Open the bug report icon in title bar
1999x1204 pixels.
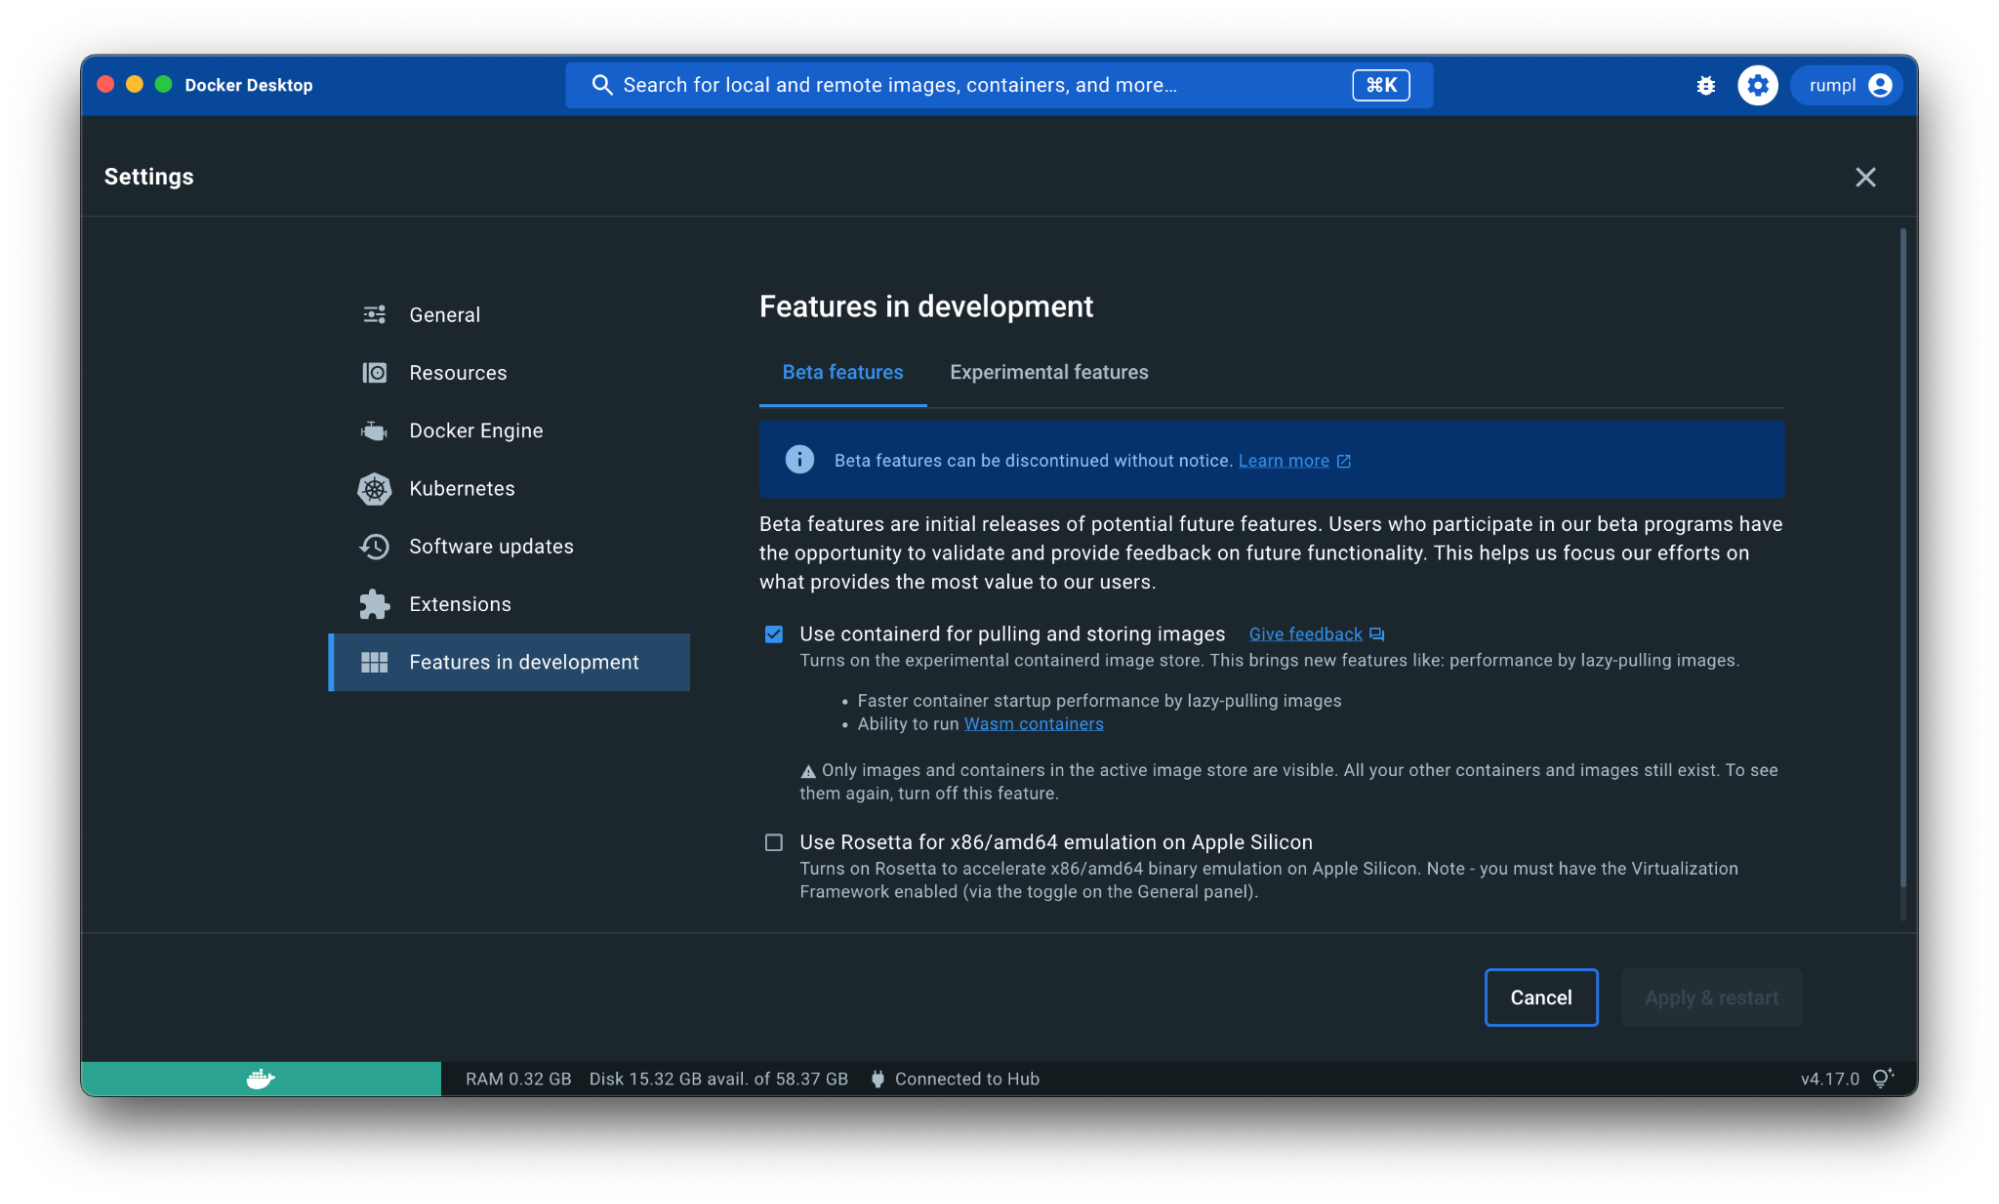(1705, 85)
